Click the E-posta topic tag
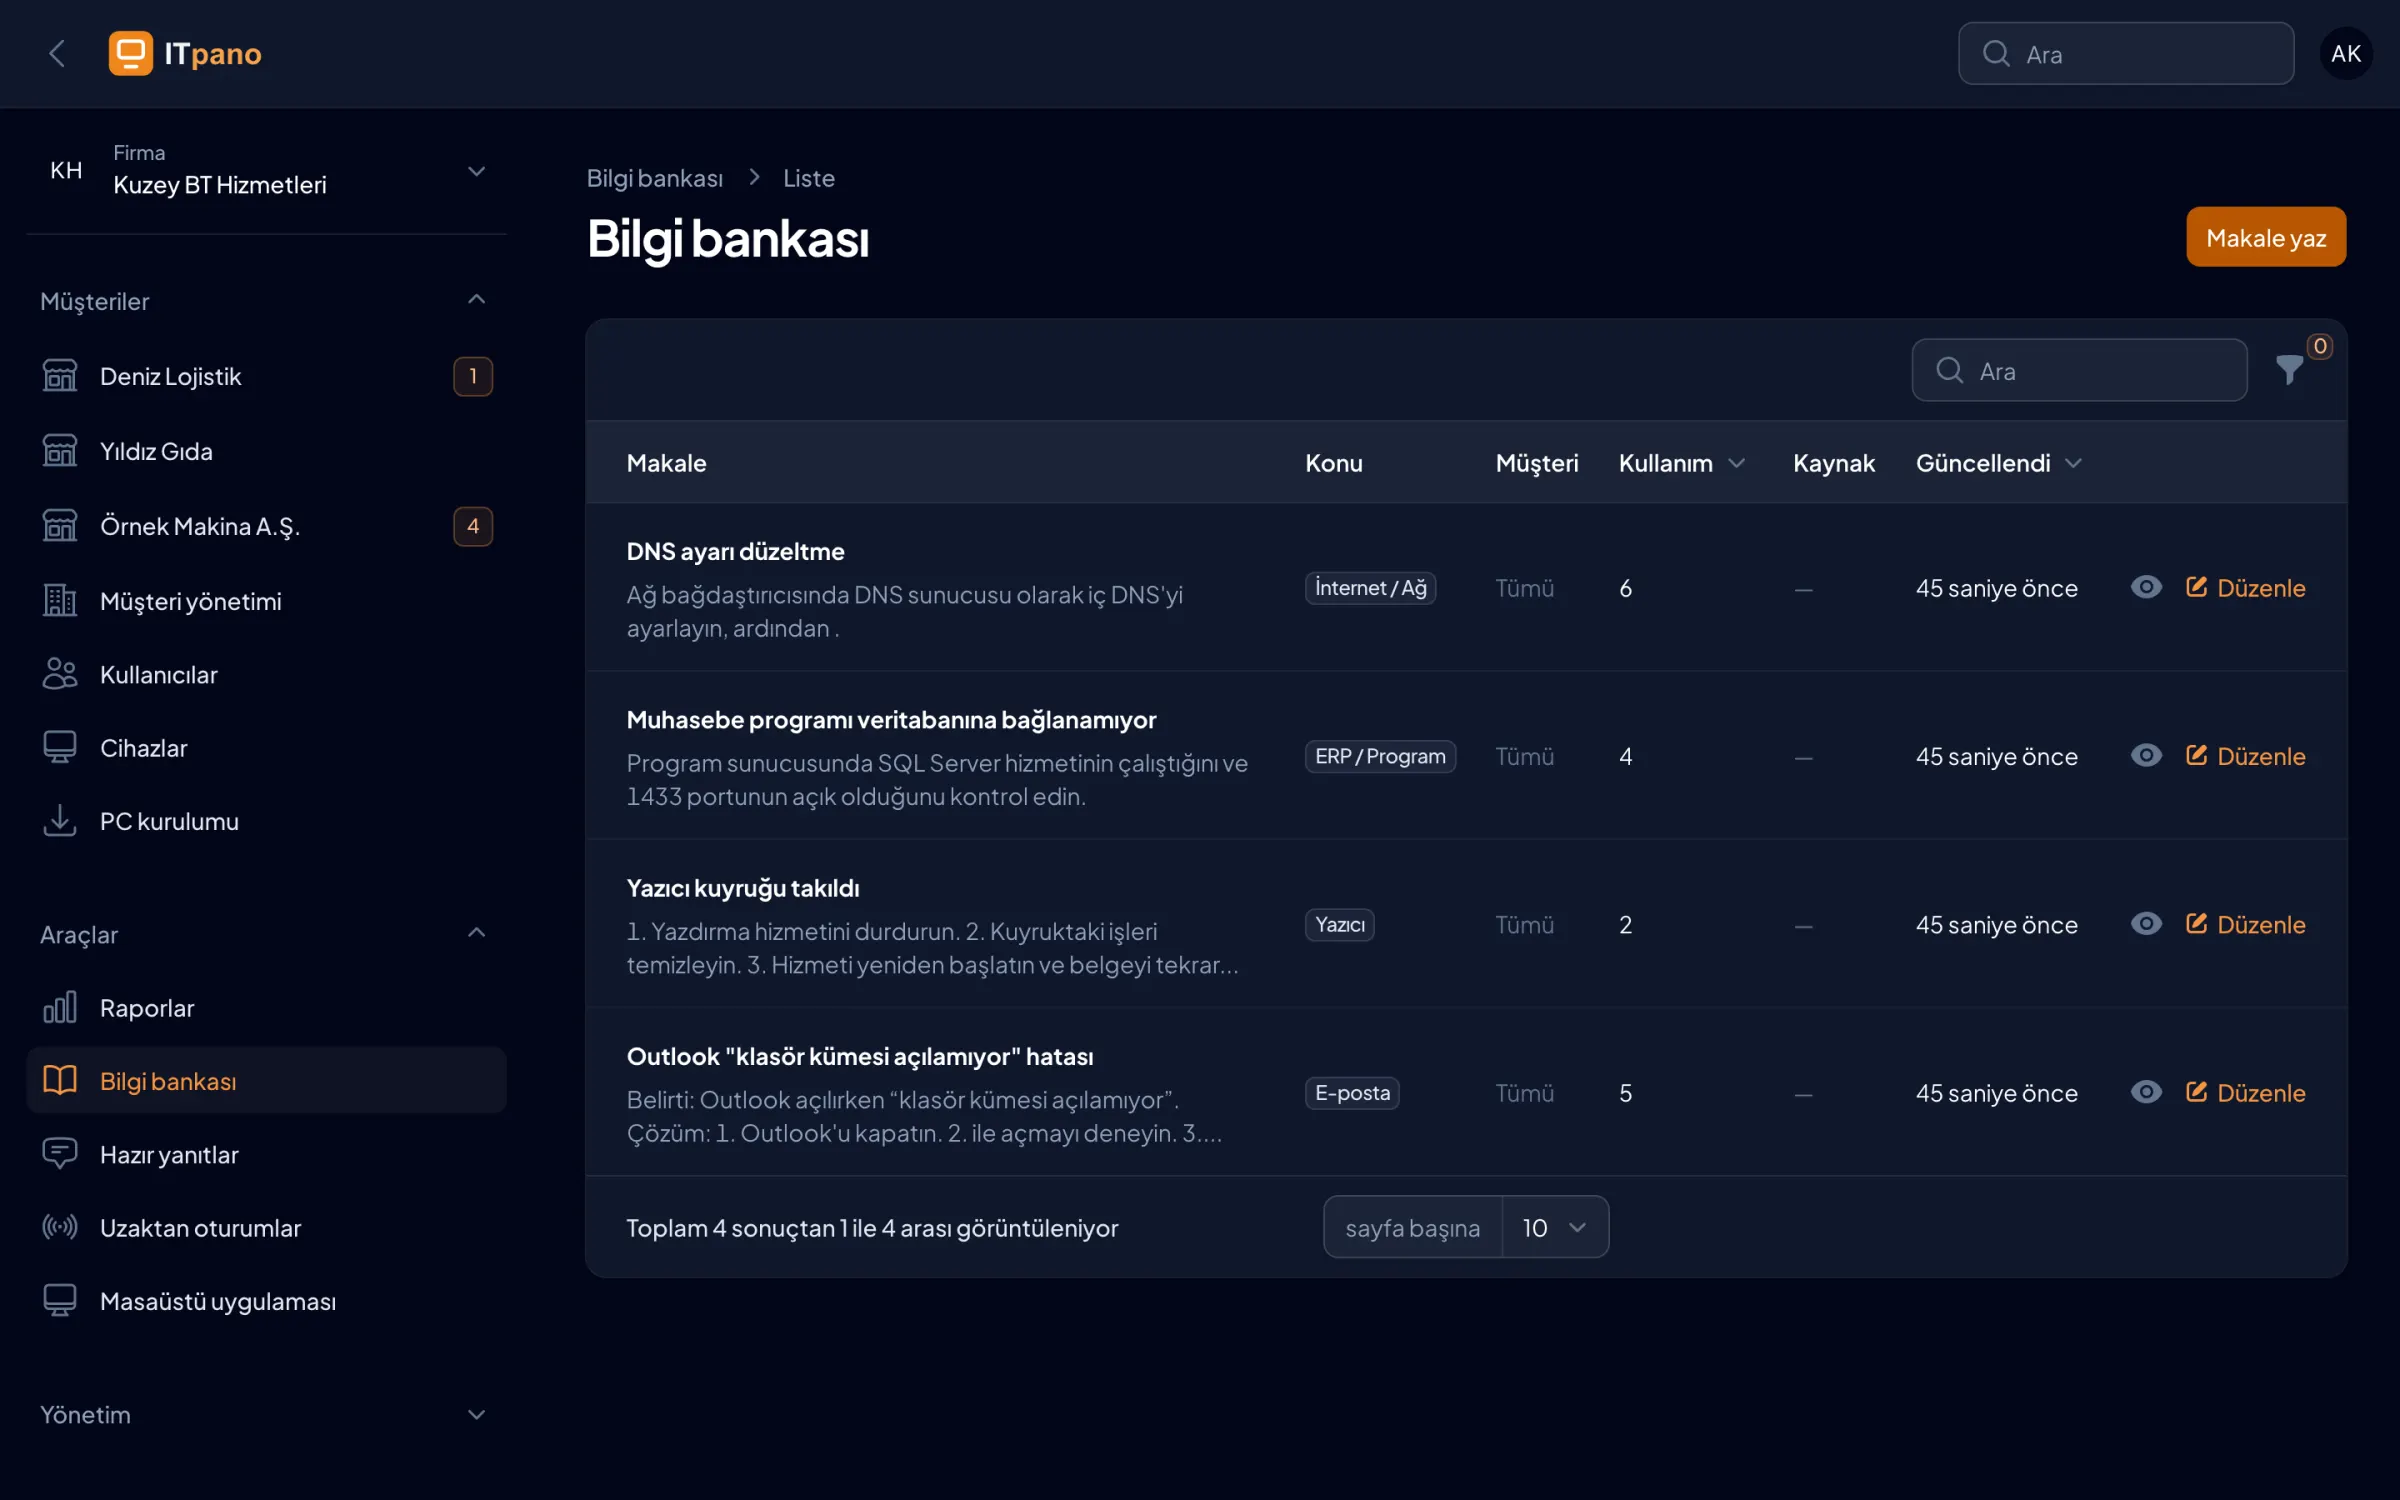 pyautogui.click(x=1352, y=1093)
